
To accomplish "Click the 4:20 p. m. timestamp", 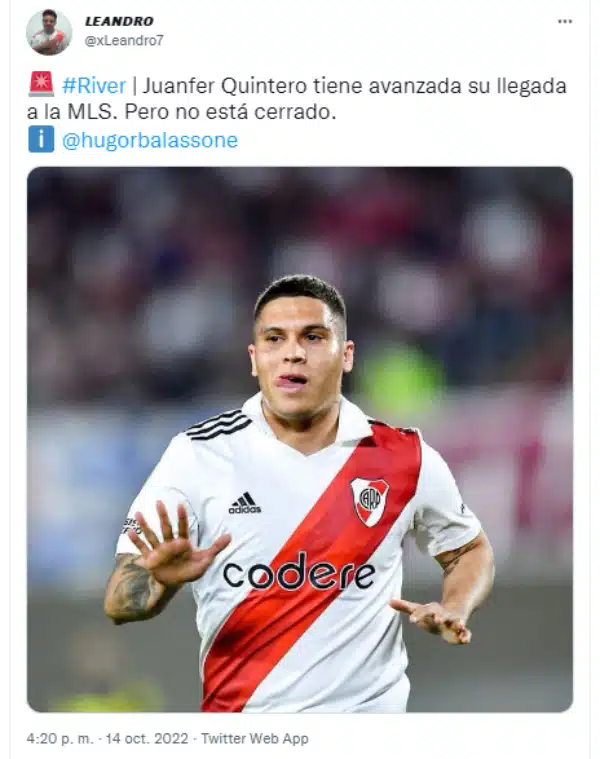I will 60,739.
